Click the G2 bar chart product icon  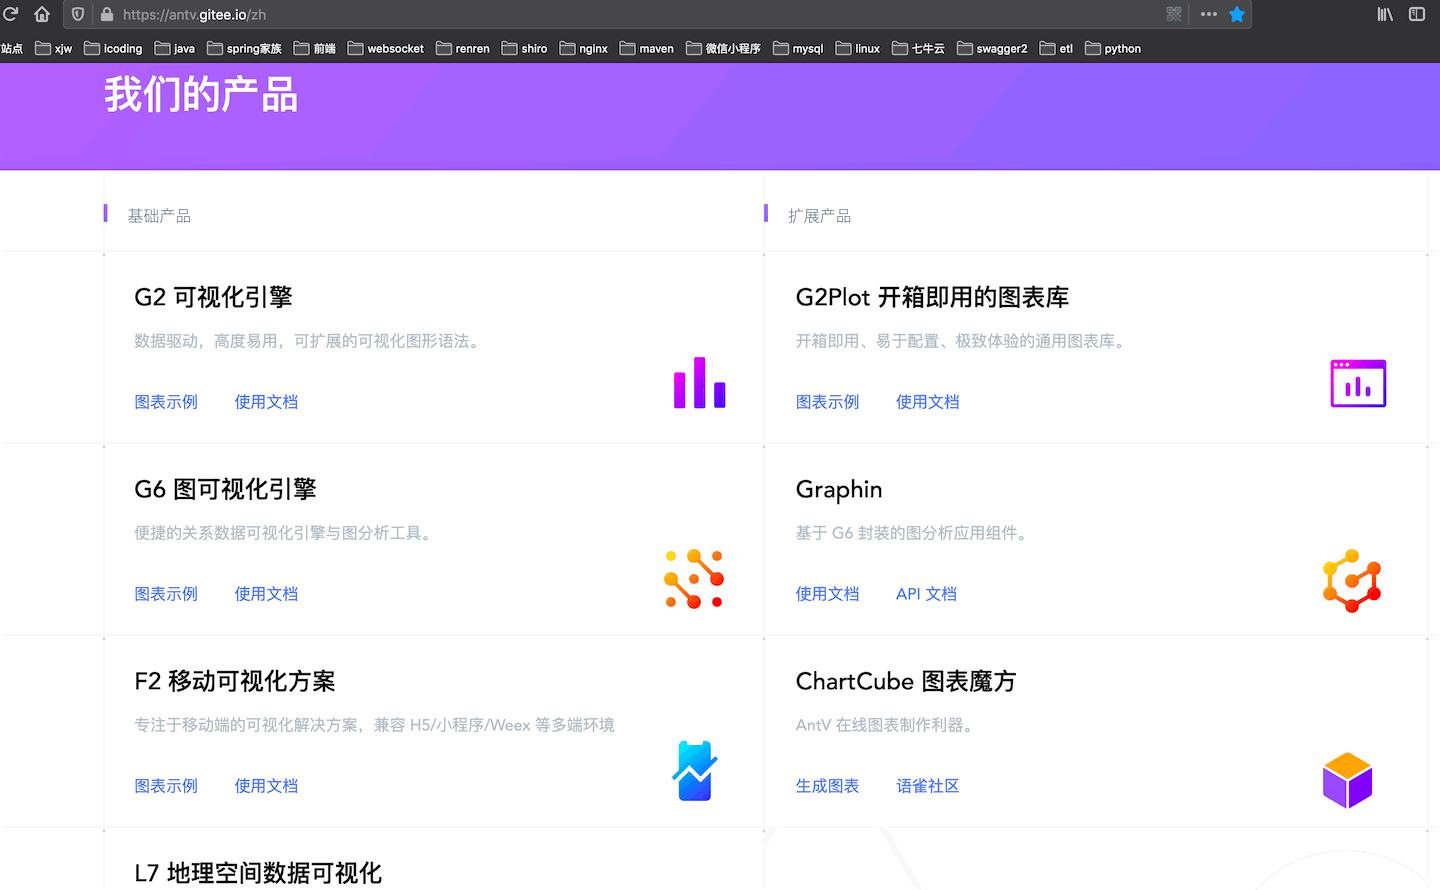pyautogui.click(x=699, y=383)
